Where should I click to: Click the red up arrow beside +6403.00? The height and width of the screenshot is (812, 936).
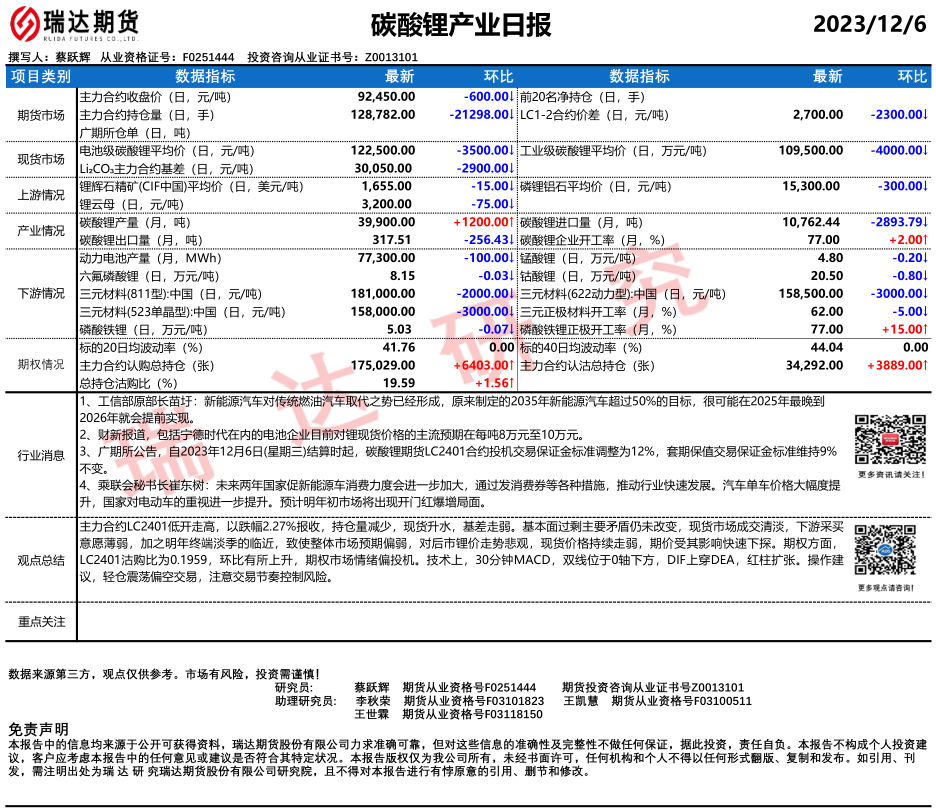click(x=511, y=365)
